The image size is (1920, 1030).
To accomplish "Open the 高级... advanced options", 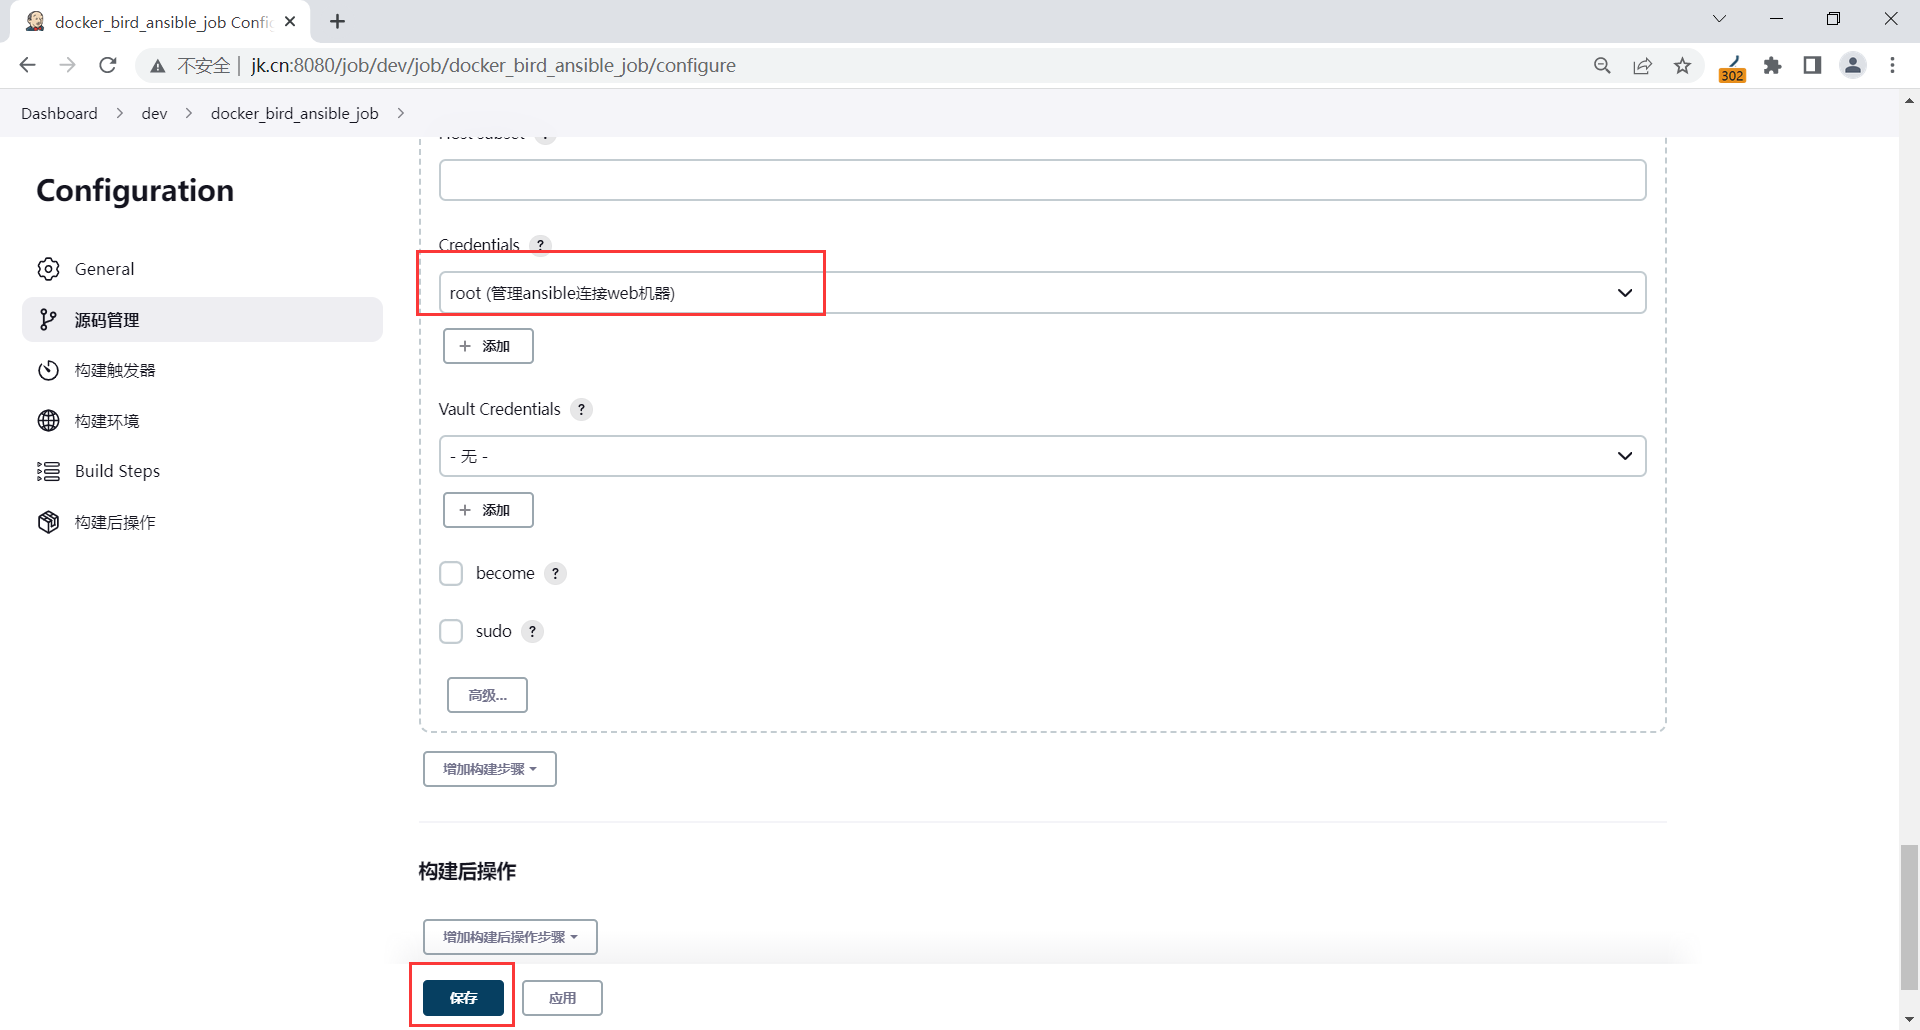I will coord(487,695).
